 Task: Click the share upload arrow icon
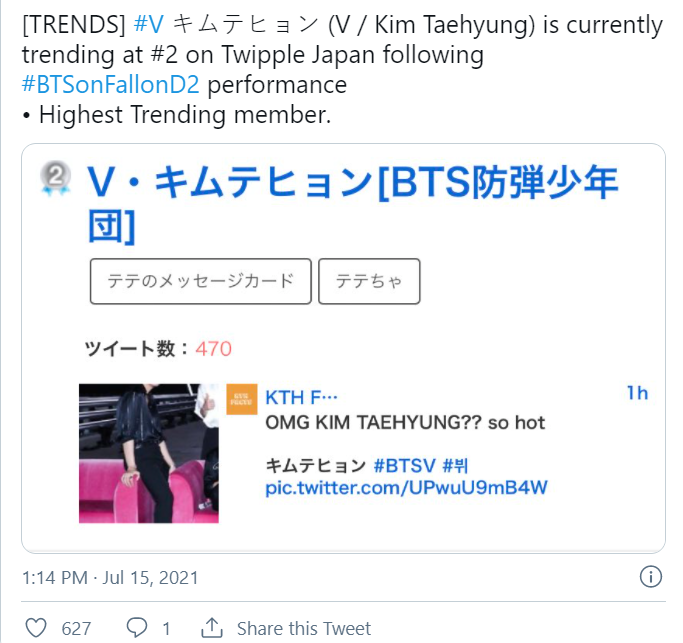click(212, 628)
